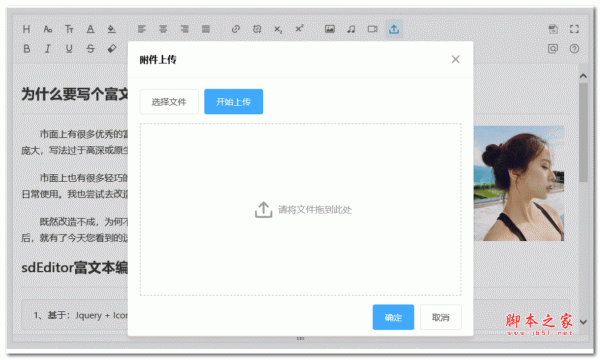Align text right
This screenshot has height=360, width=600.
(184, 29)
